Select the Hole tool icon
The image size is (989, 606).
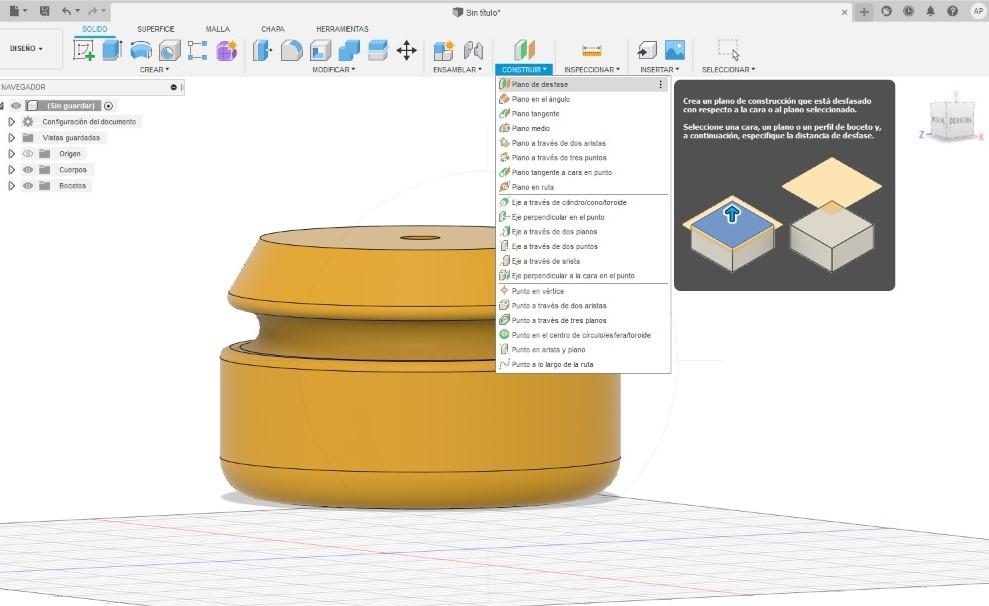click(x=169, y=50)
